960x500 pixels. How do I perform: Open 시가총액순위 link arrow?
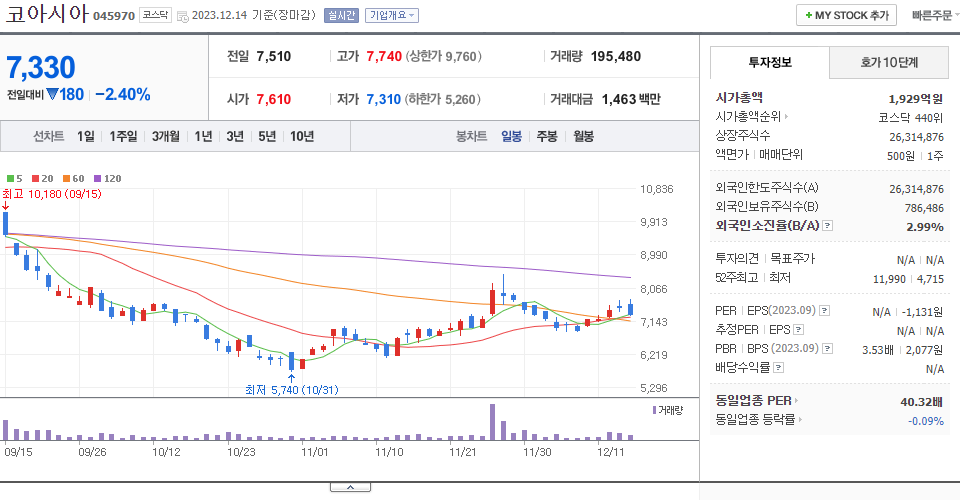pos(786,116)
